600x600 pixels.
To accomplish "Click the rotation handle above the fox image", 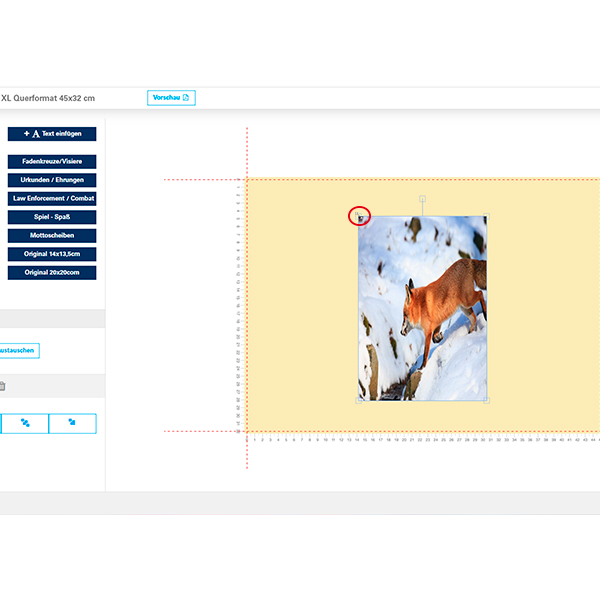I will click(x=423, y=199).
